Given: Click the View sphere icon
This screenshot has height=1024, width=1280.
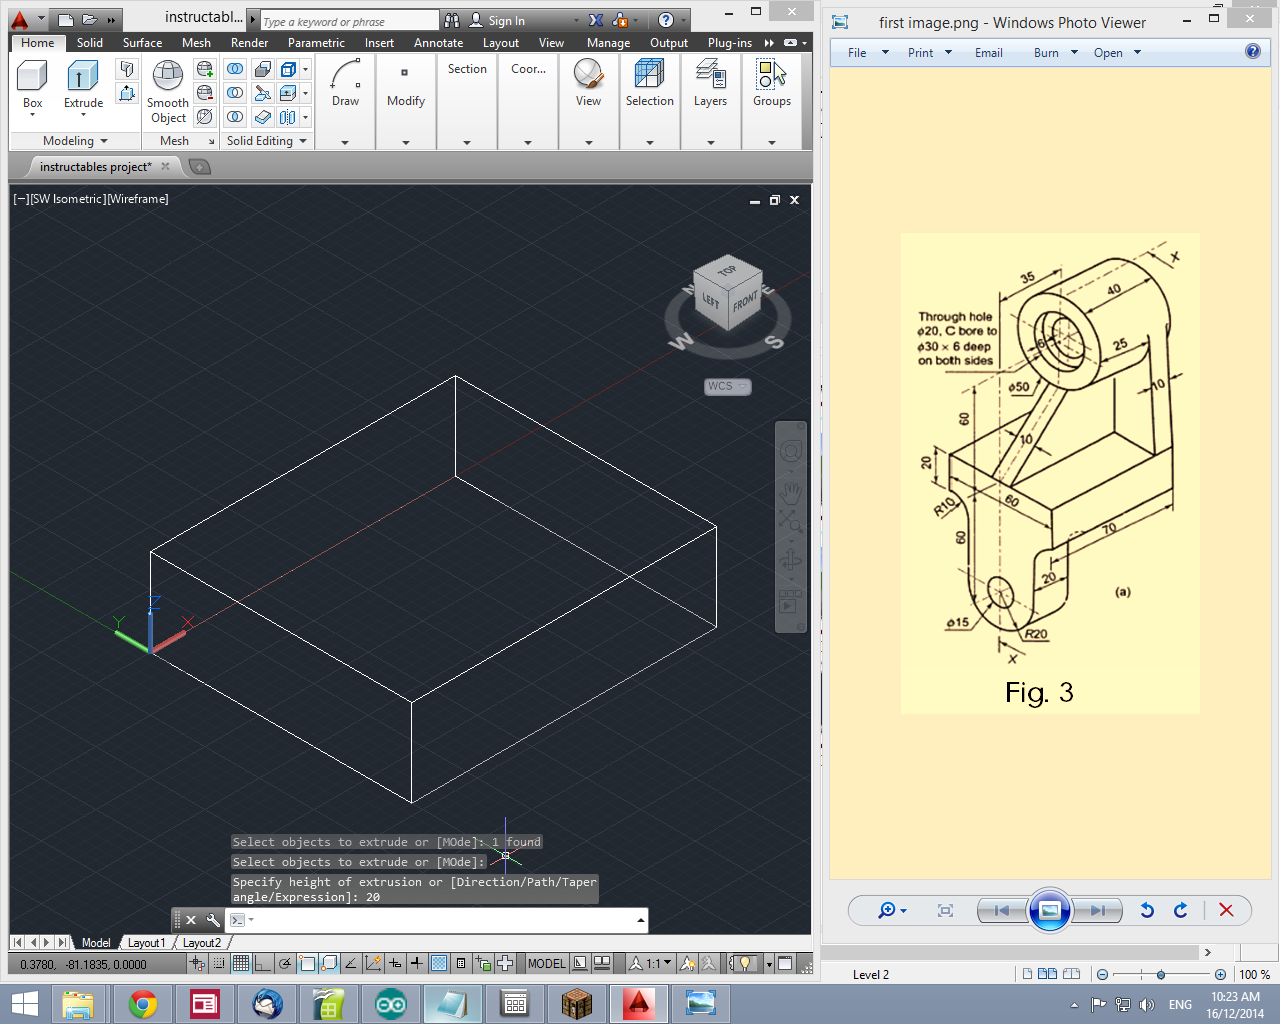Looking at the screenshot, I should [588, 75].
